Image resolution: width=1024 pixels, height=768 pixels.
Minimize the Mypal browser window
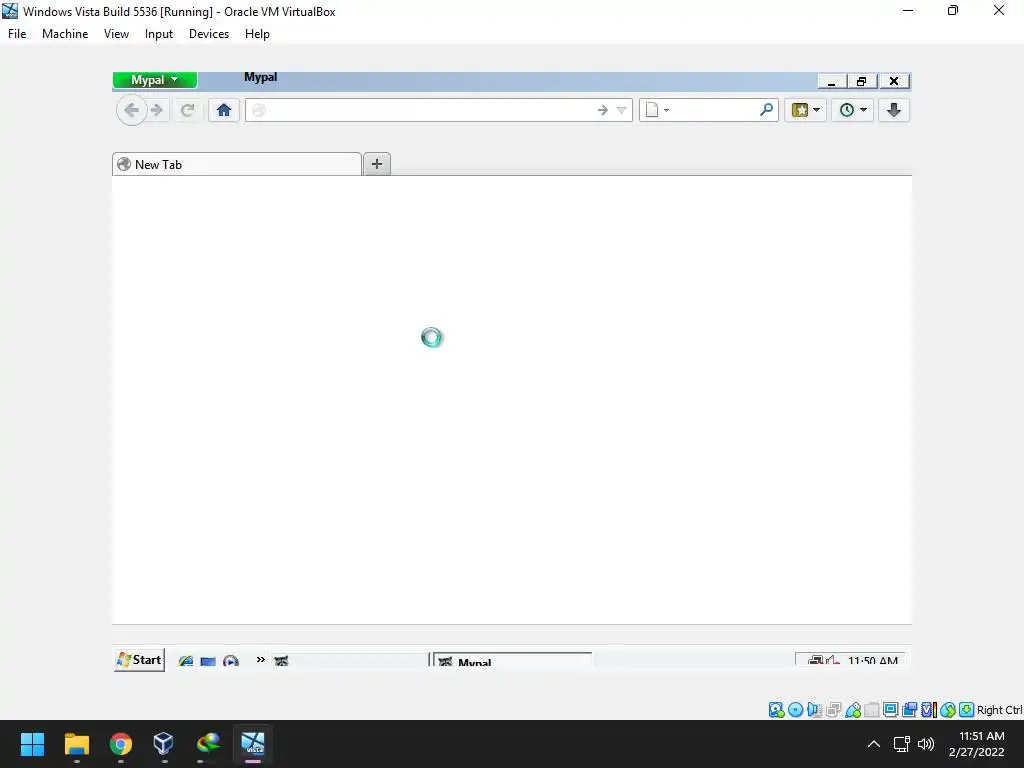coord(832,82)
